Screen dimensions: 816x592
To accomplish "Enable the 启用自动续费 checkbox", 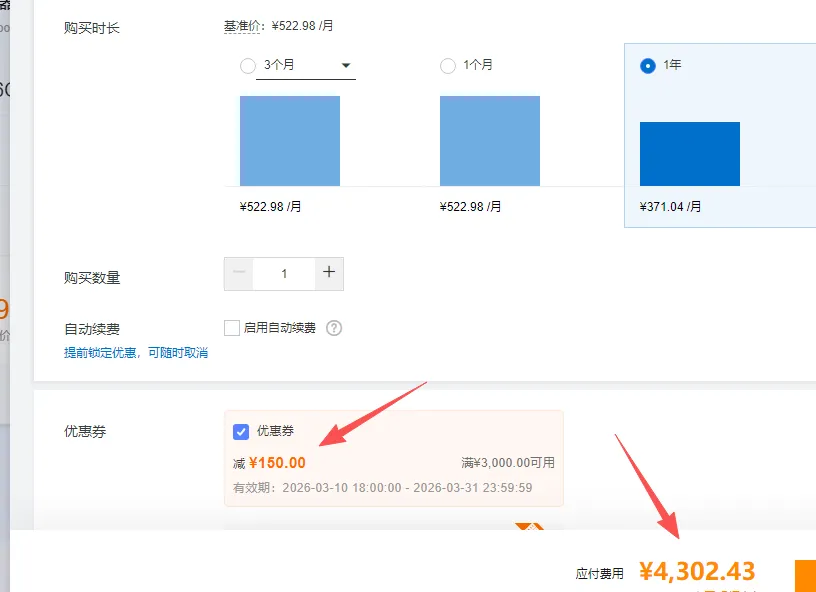I will click(232, 328).
